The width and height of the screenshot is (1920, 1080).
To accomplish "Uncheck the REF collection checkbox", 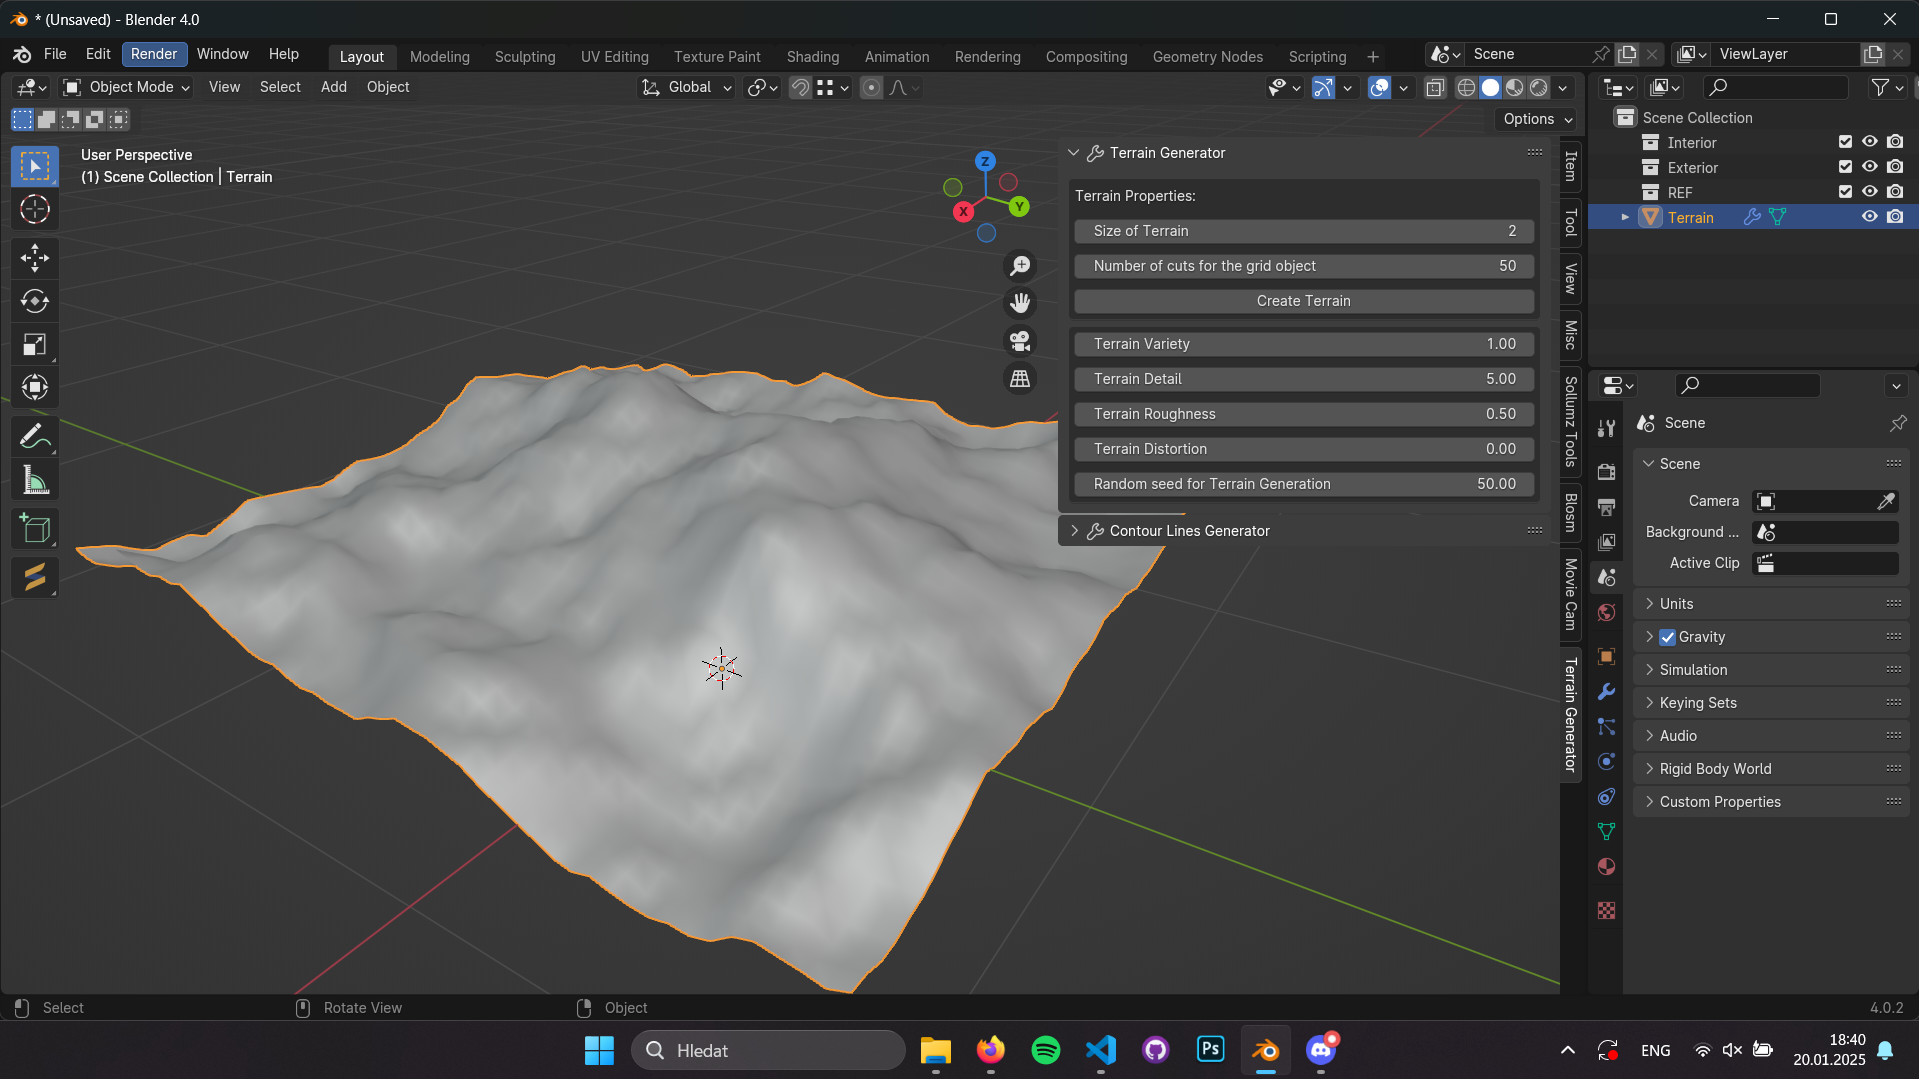I will point(1845,192).
